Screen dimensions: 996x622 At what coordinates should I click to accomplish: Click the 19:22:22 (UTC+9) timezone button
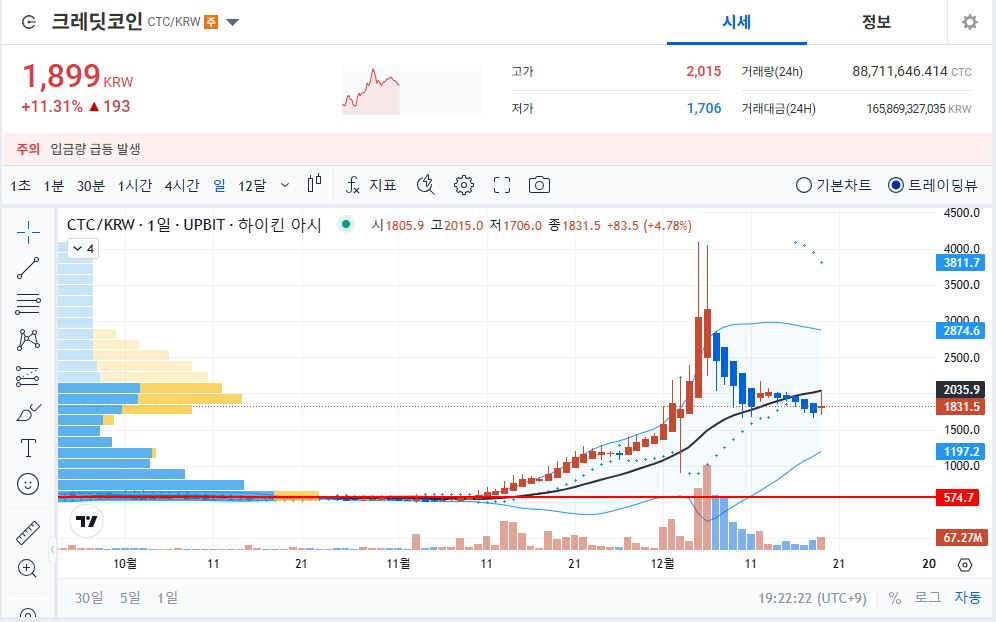812,598
